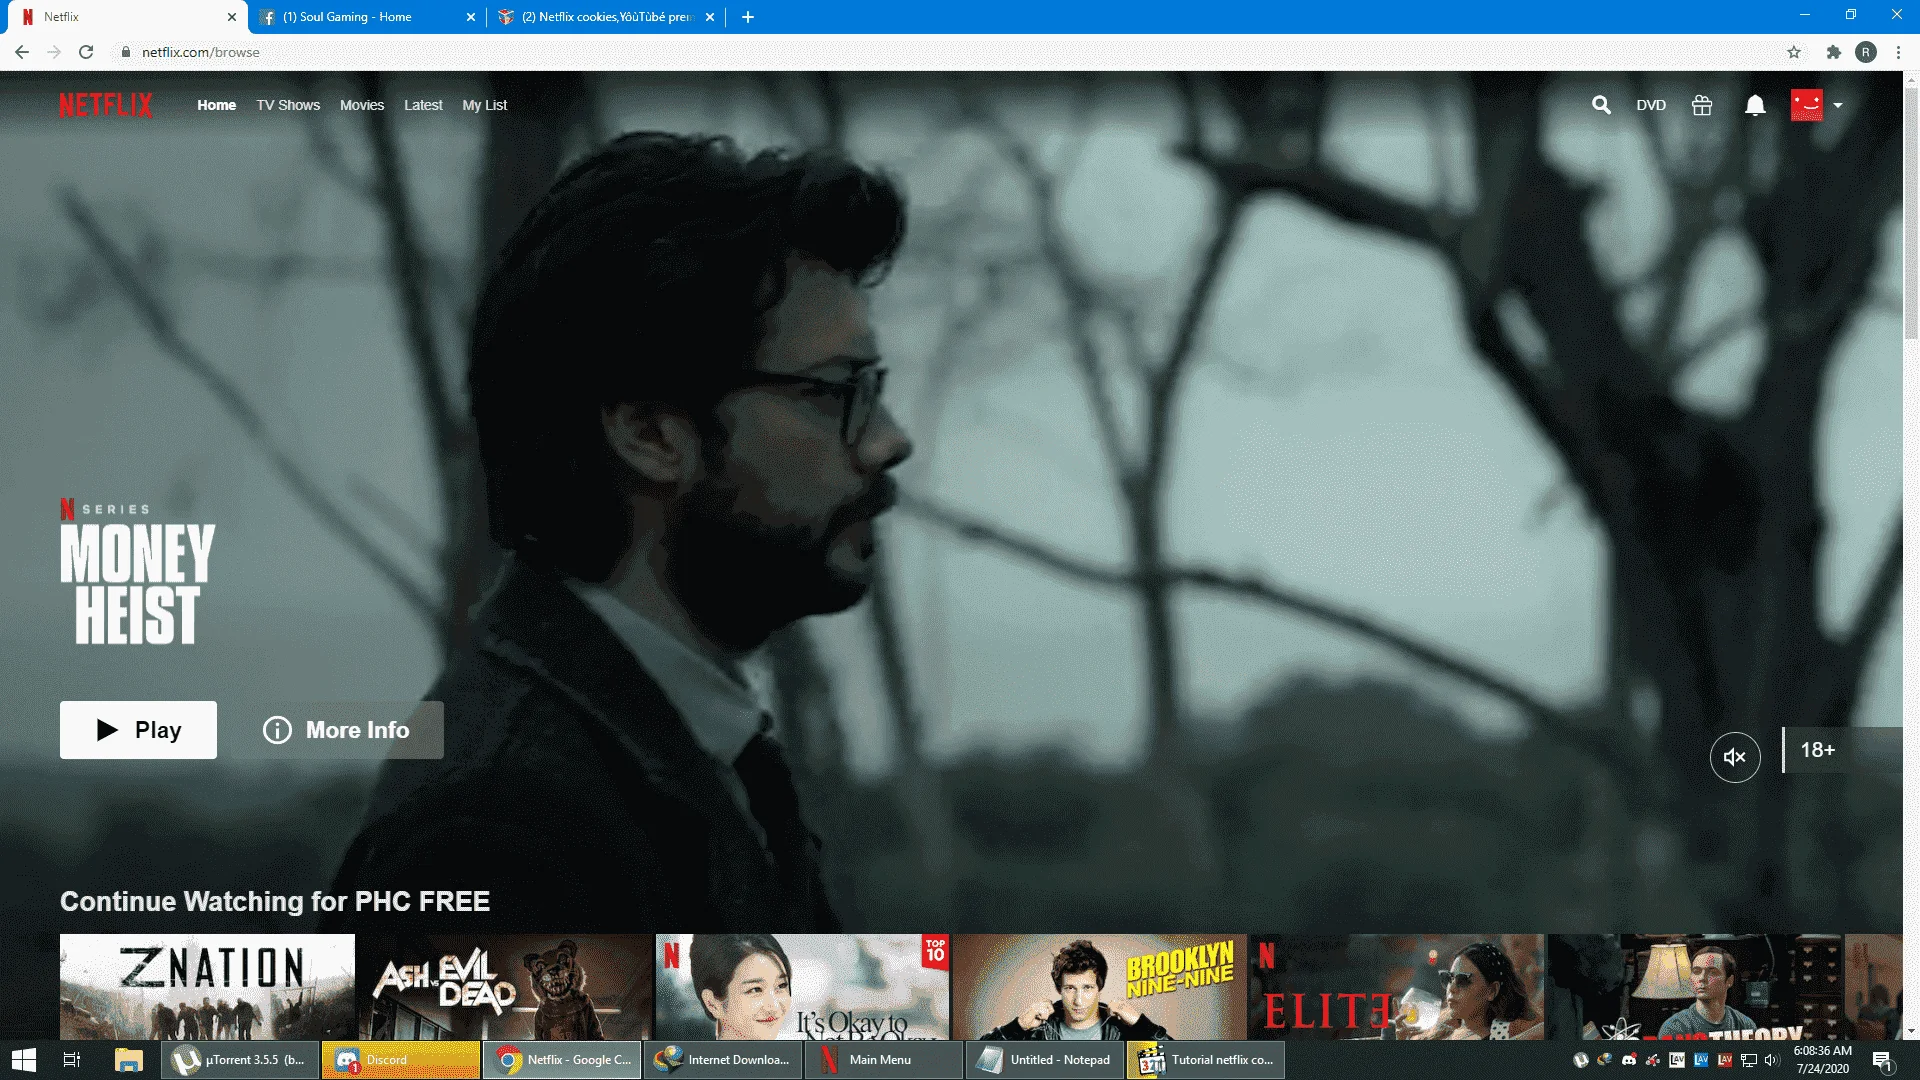Switch to the uTorrent taskbar window
The width and height of the screenshot is (1920, 1080).
coord(240,1060)
